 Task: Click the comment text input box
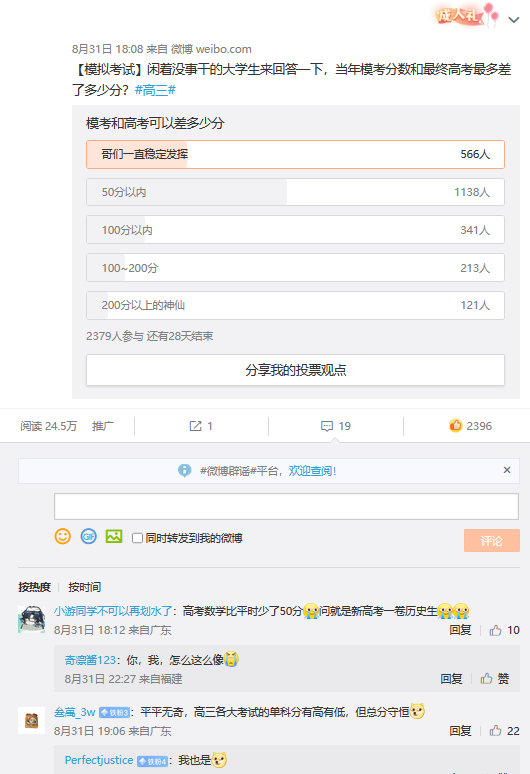pos(286,506)
